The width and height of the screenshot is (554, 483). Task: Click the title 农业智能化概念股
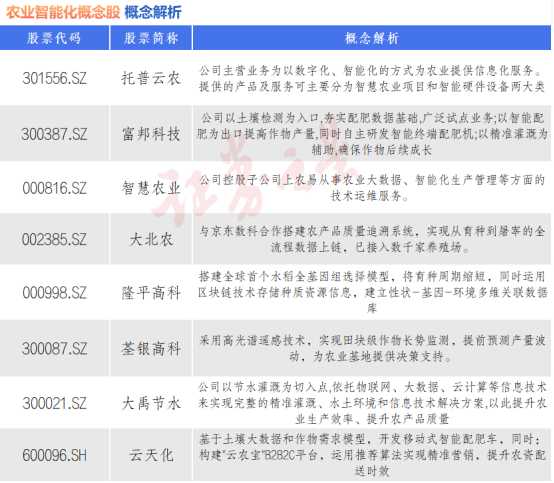pyautogui.click(x=63, y=12)
